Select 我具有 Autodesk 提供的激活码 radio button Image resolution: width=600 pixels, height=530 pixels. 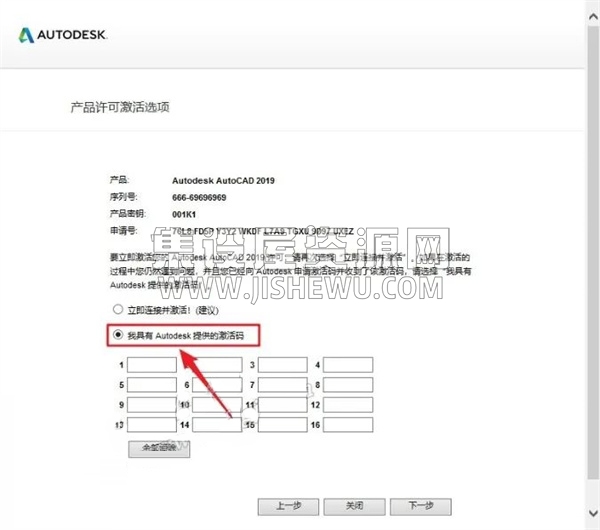pos(118,335)
